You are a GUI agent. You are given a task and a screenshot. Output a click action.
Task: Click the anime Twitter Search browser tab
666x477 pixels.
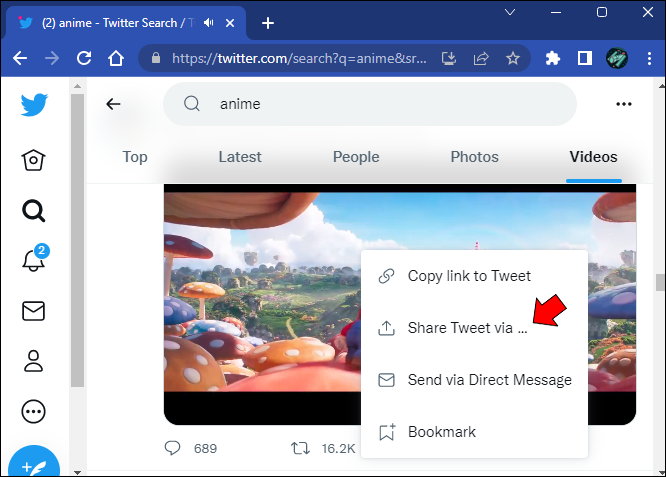click(x=125, y=23)
